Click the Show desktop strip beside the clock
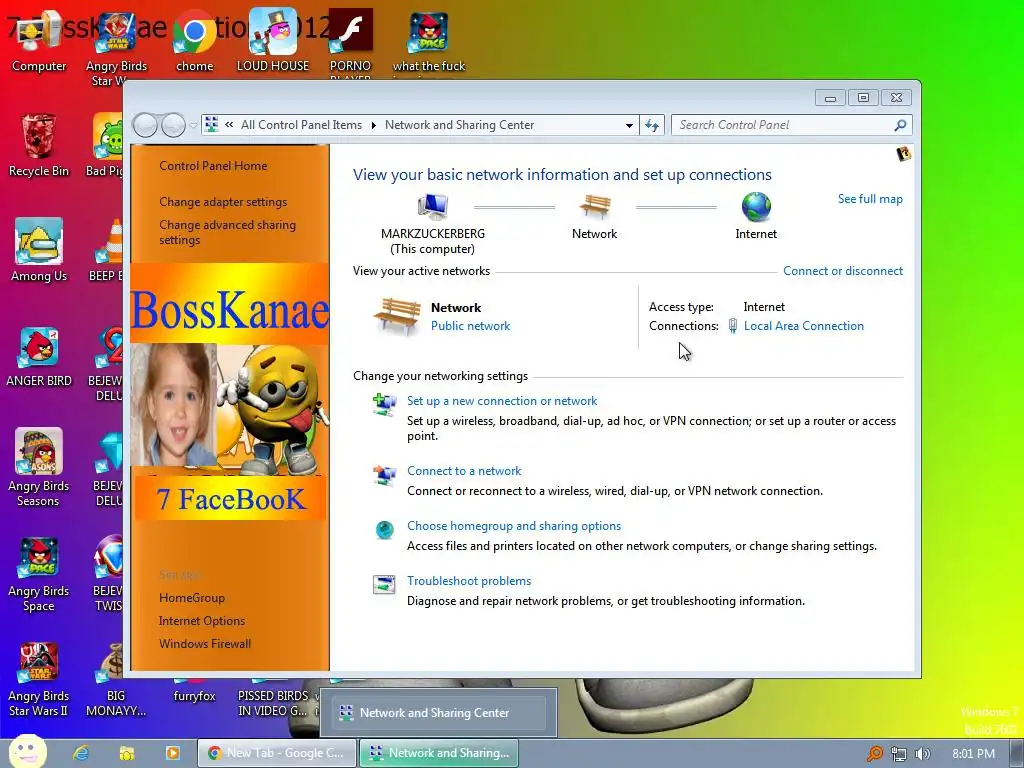This screenshot has height=768, width=1024. pos(1017,753)
